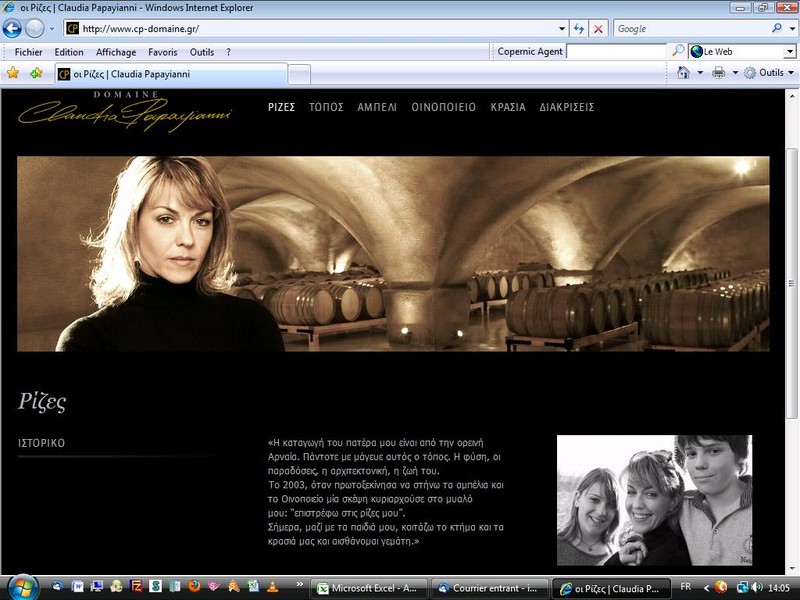Click the FR language indicator

click(x=686, y=587)
